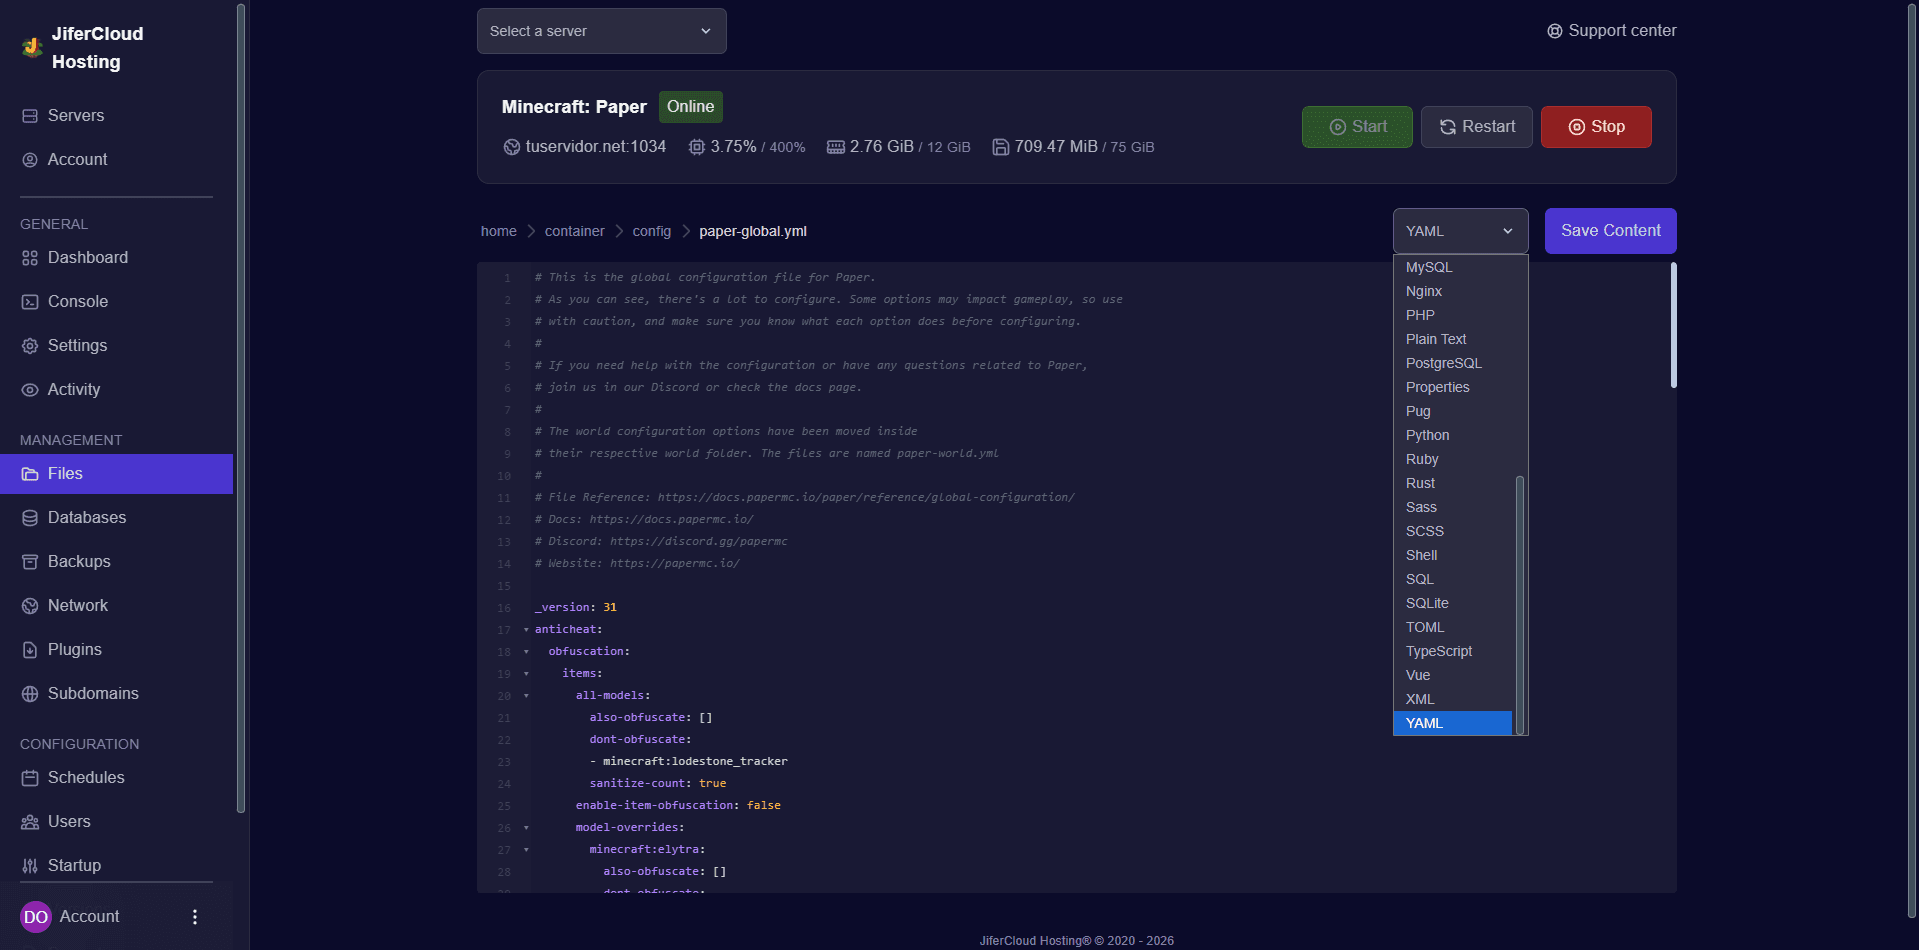Collapse the anticheat section fold arrow
The image size is (1919, 950).
coord(526,630)
